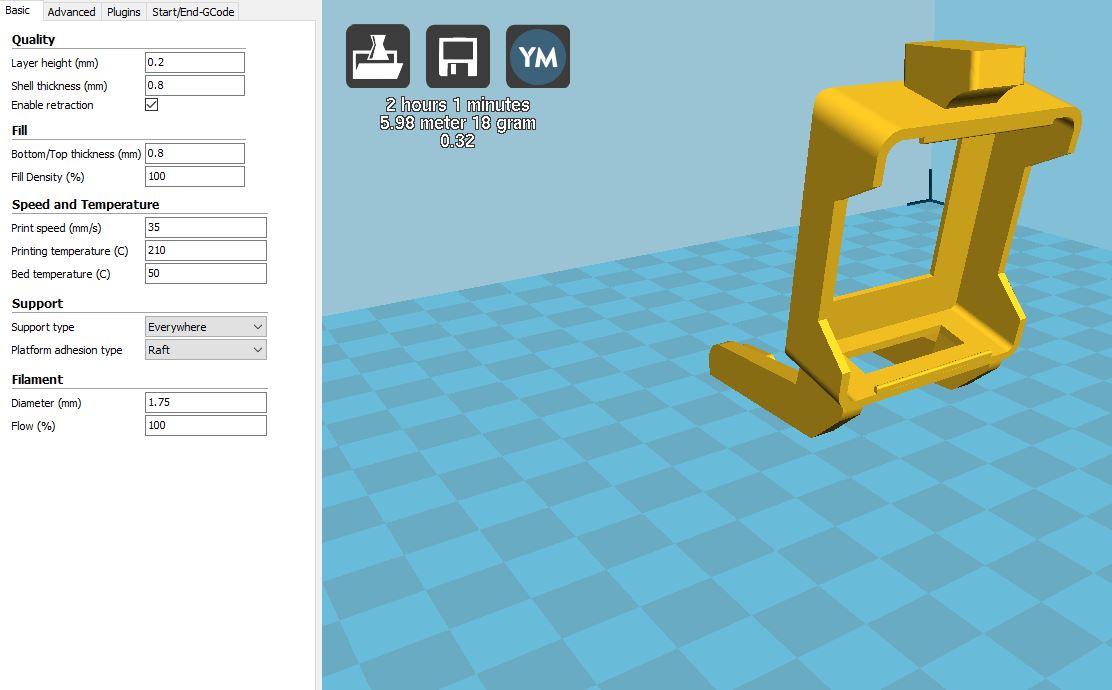1112x690 pixels.
Task: Switch to the Advanced tab
Action: (x=72, y=12)
